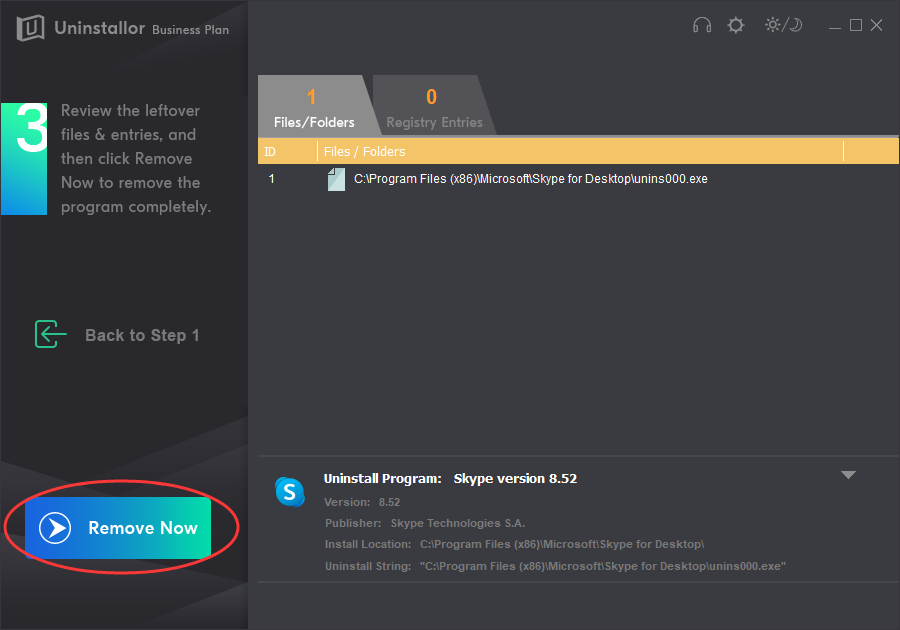Maximize the Uninstallor window

pos(855,25)
